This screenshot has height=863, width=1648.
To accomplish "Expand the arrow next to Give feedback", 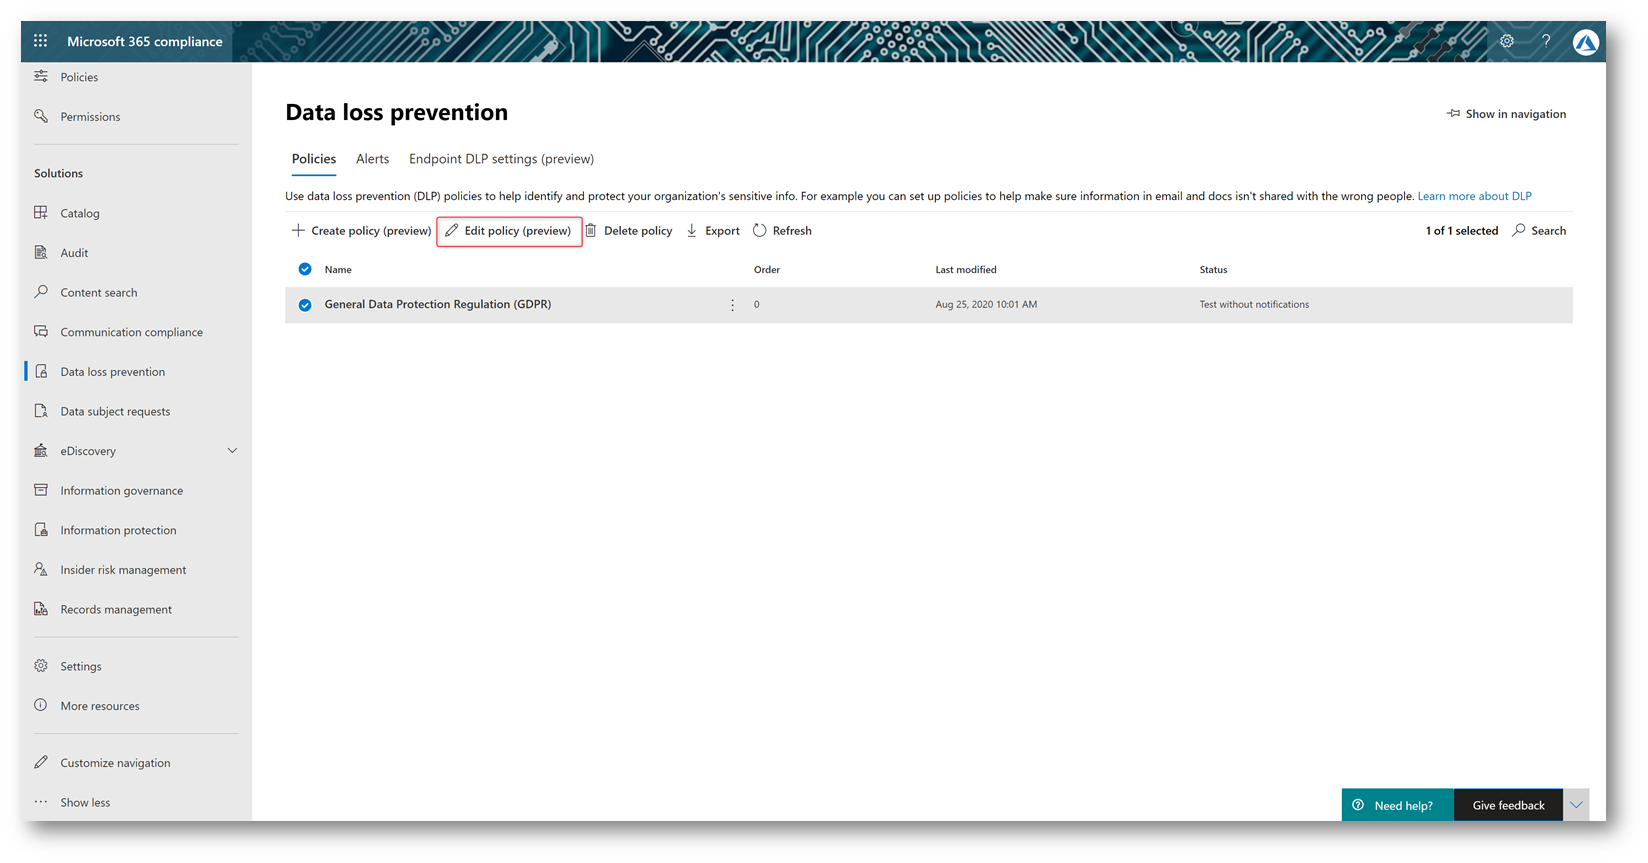I will coord(1576,805).
